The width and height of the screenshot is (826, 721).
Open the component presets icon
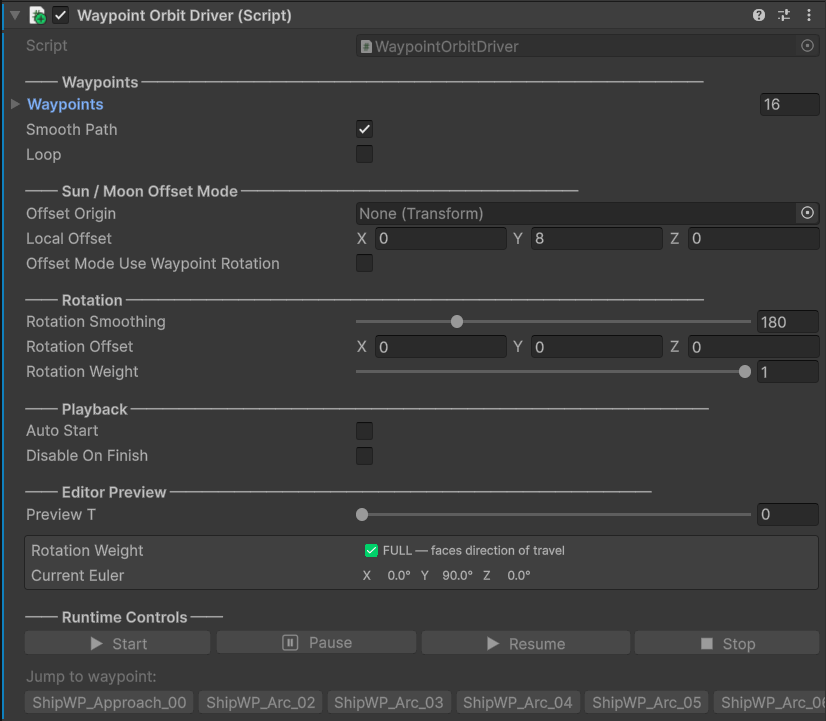click(784, 15)
